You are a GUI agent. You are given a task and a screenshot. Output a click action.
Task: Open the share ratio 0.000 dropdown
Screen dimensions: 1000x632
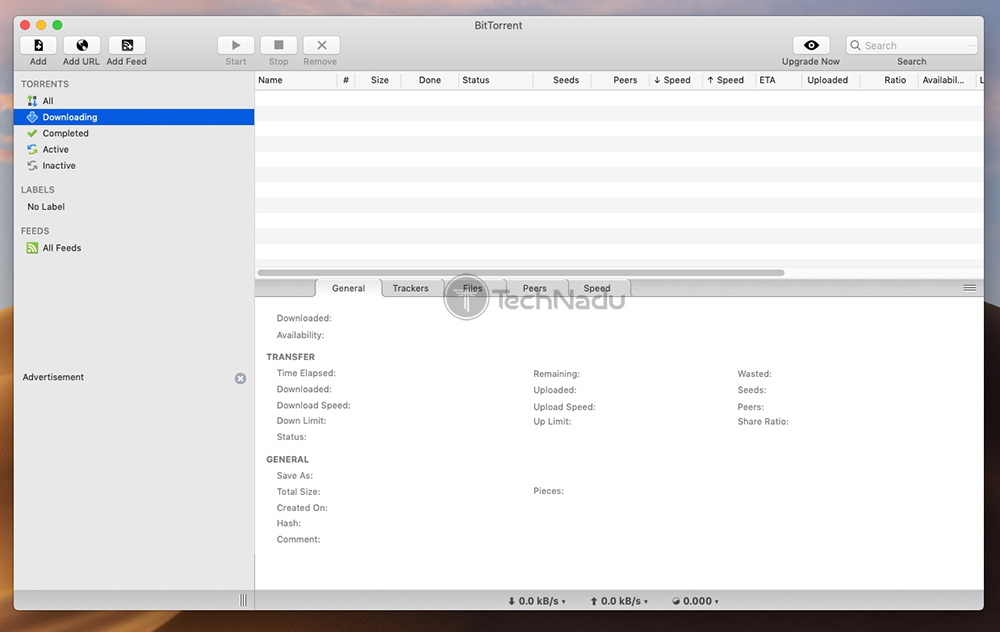tap(695, 601)
